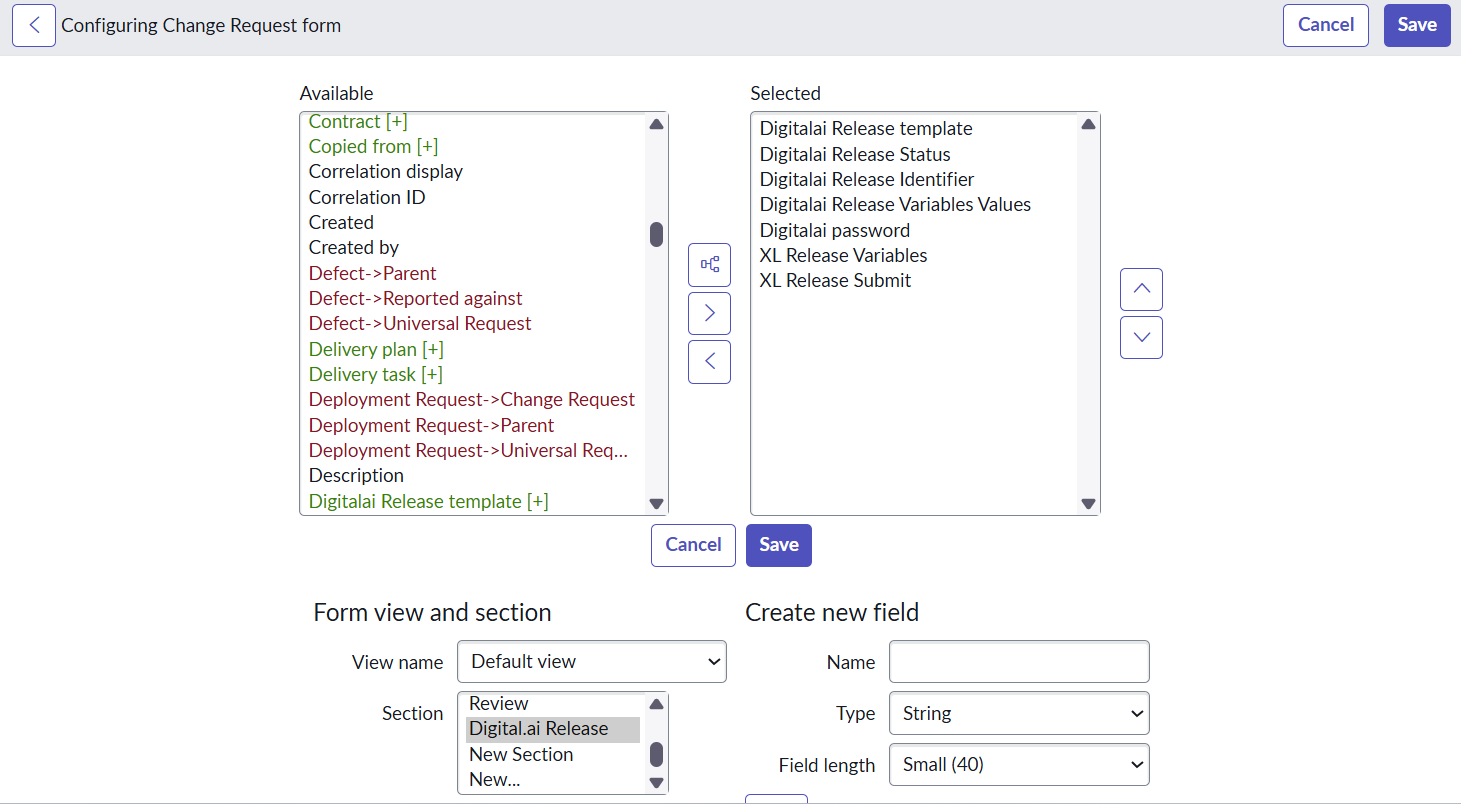Select Deployment Request->Change Request field
The width and height of the screenshot is (1461, 804).
click(x=471, y=399)
